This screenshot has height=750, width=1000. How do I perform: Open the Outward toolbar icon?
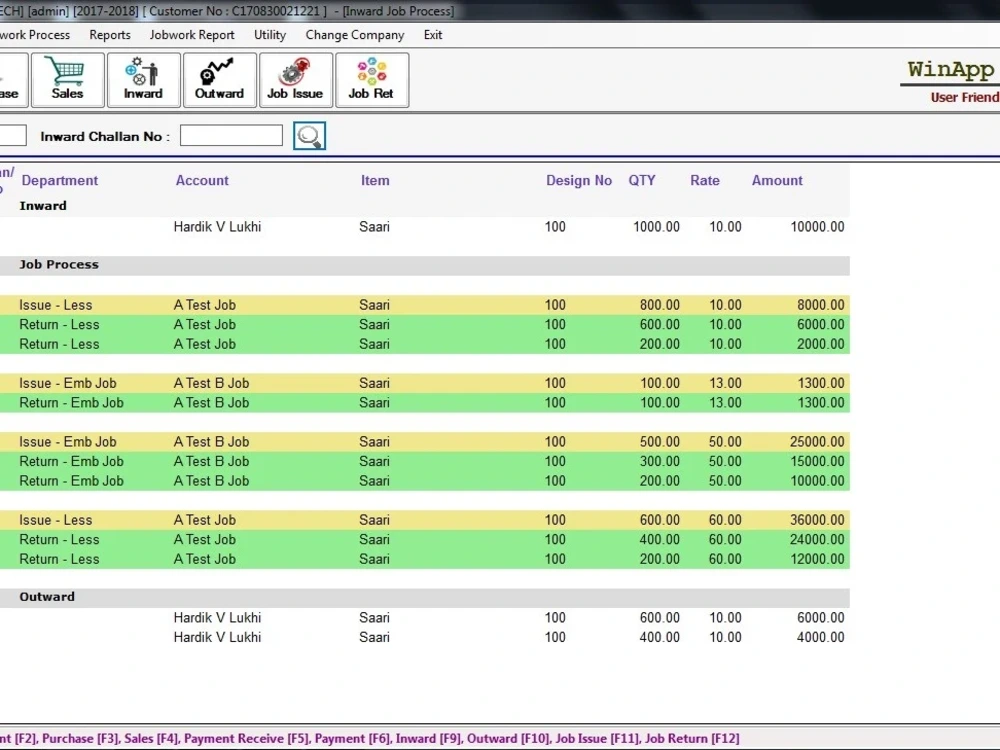click(x=220, y=79)
